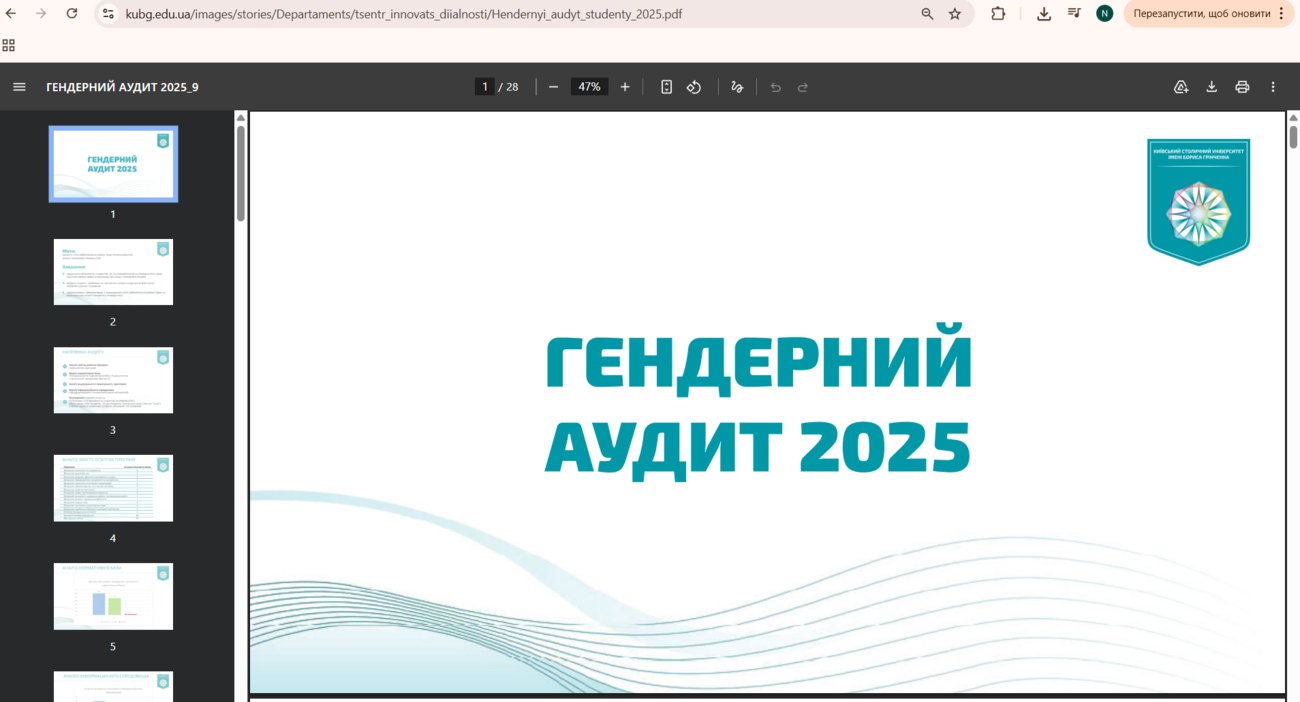Open the media controls icon
This screenshot has height=702, width=1300.
click(x=1074, y=14)
